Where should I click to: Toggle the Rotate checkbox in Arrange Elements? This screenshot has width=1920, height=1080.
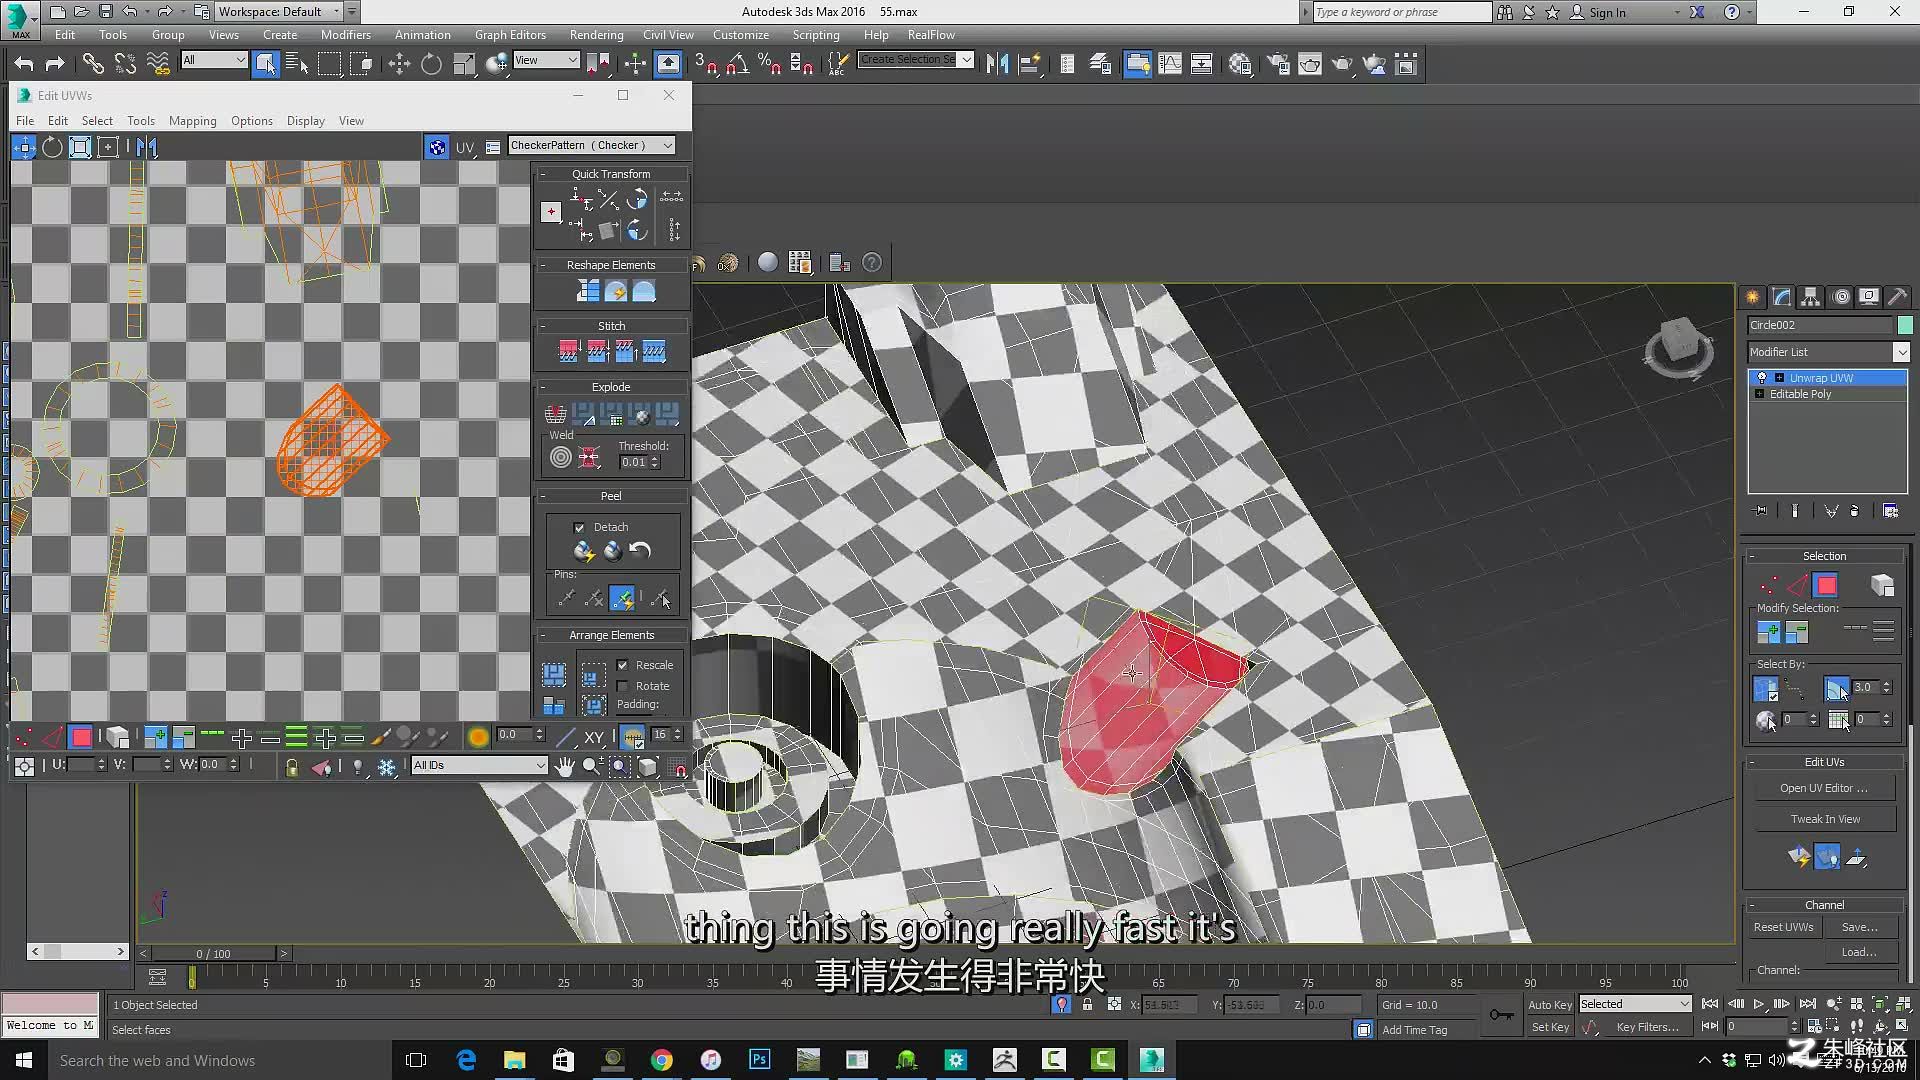(x=623, y=686)
